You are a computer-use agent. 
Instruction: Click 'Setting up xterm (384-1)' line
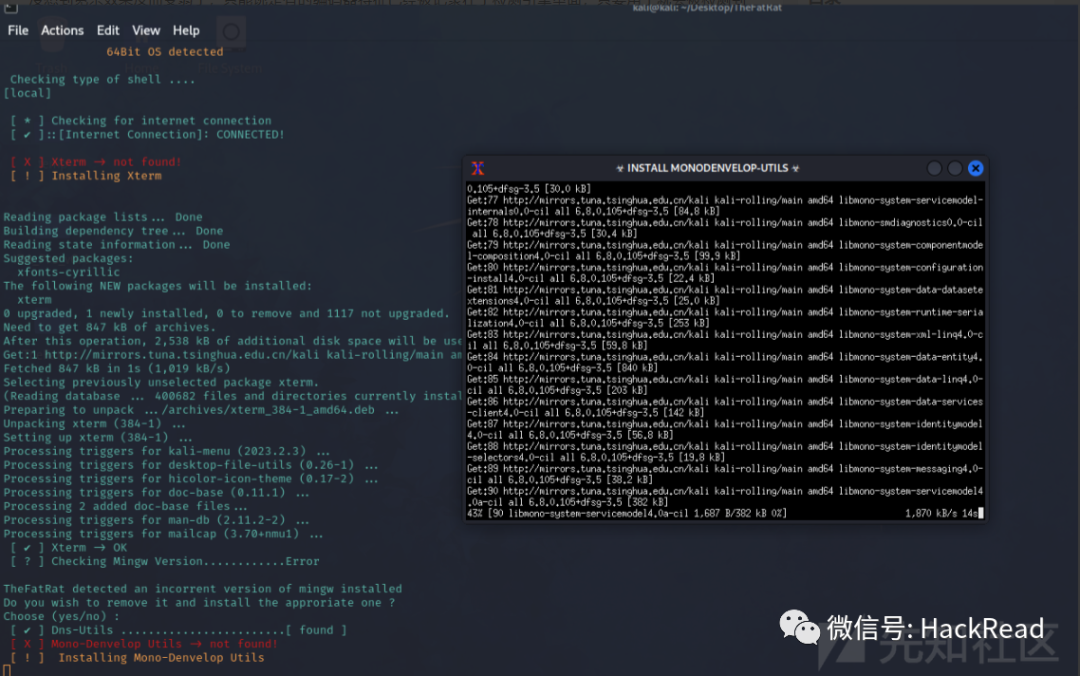pyautogui.click(x=98, y=438)
